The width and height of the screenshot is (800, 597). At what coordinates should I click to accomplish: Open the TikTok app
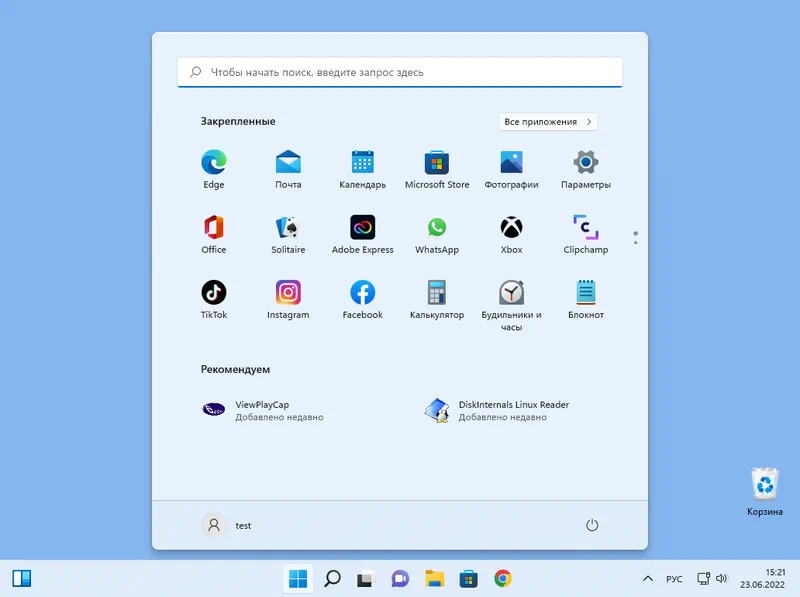[214, 300]
